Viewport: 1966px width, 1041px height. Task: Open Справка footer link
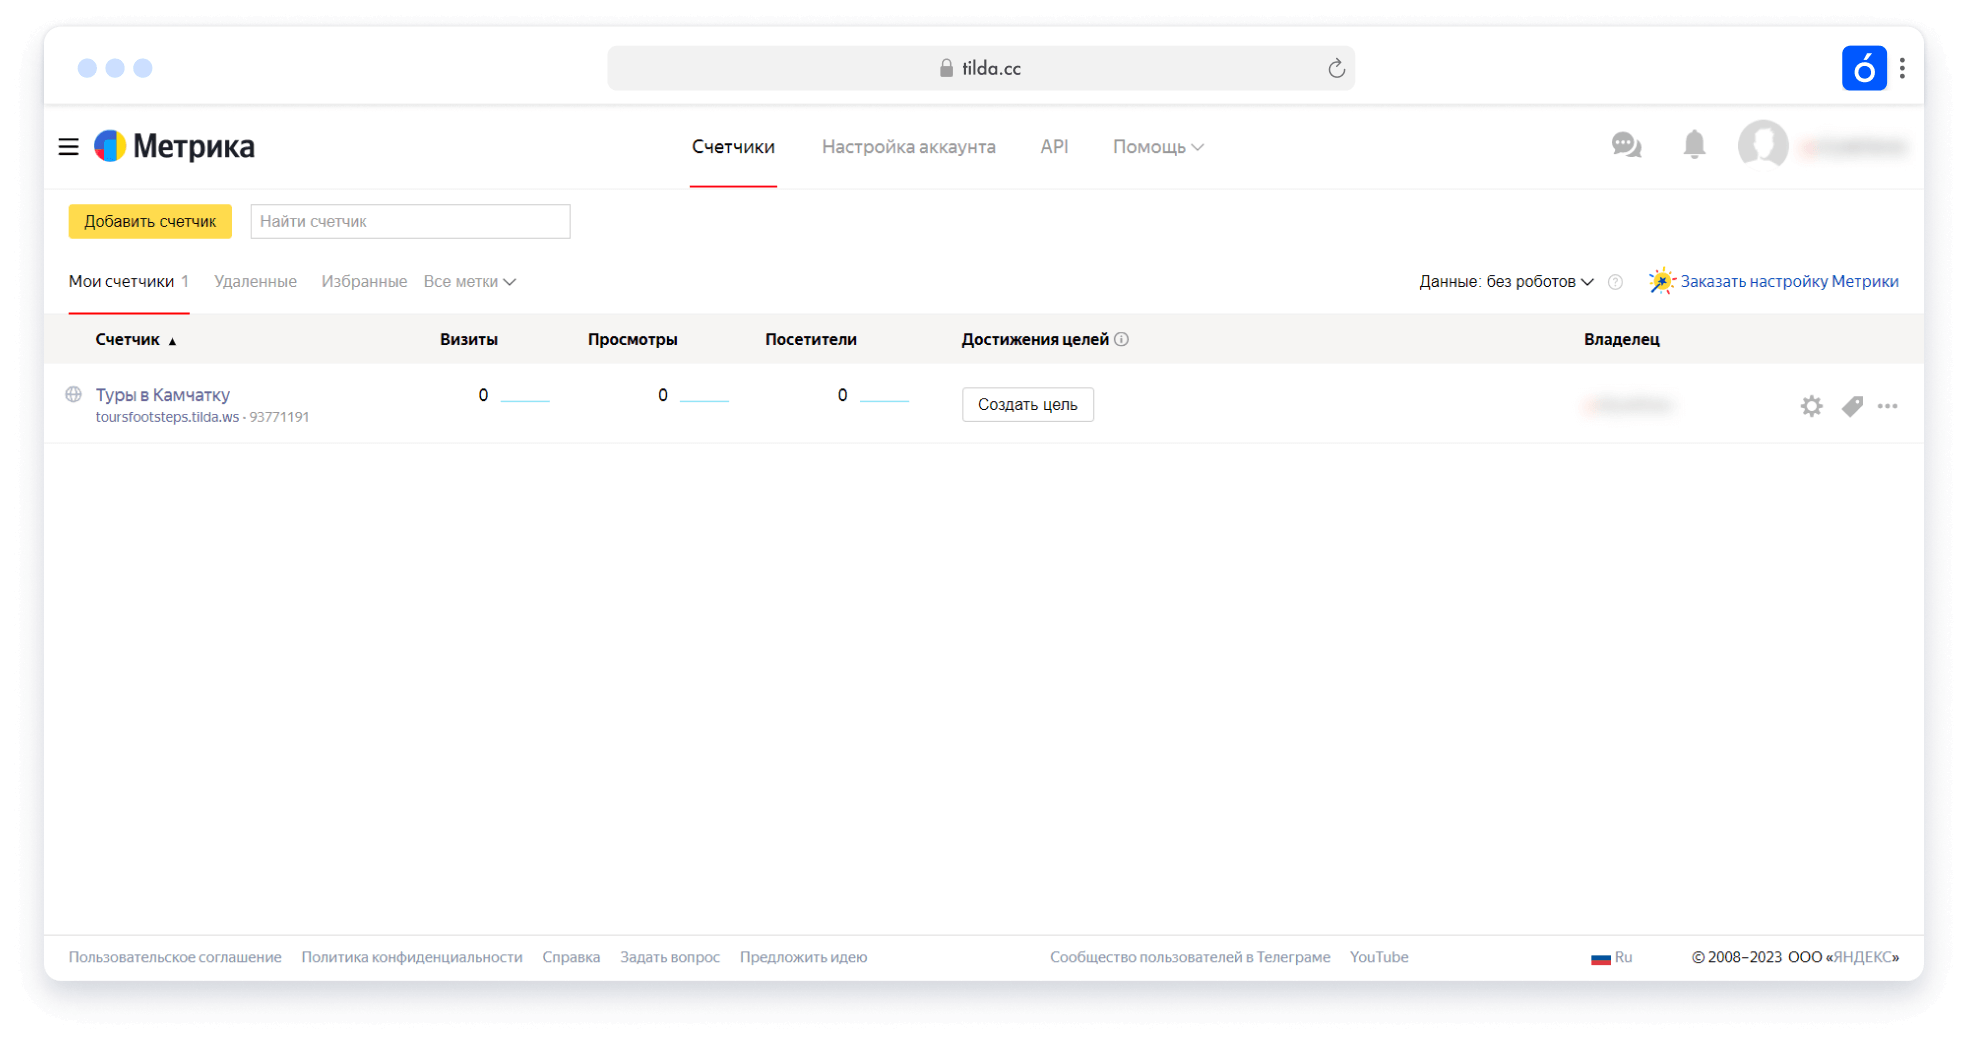[571, 957]
